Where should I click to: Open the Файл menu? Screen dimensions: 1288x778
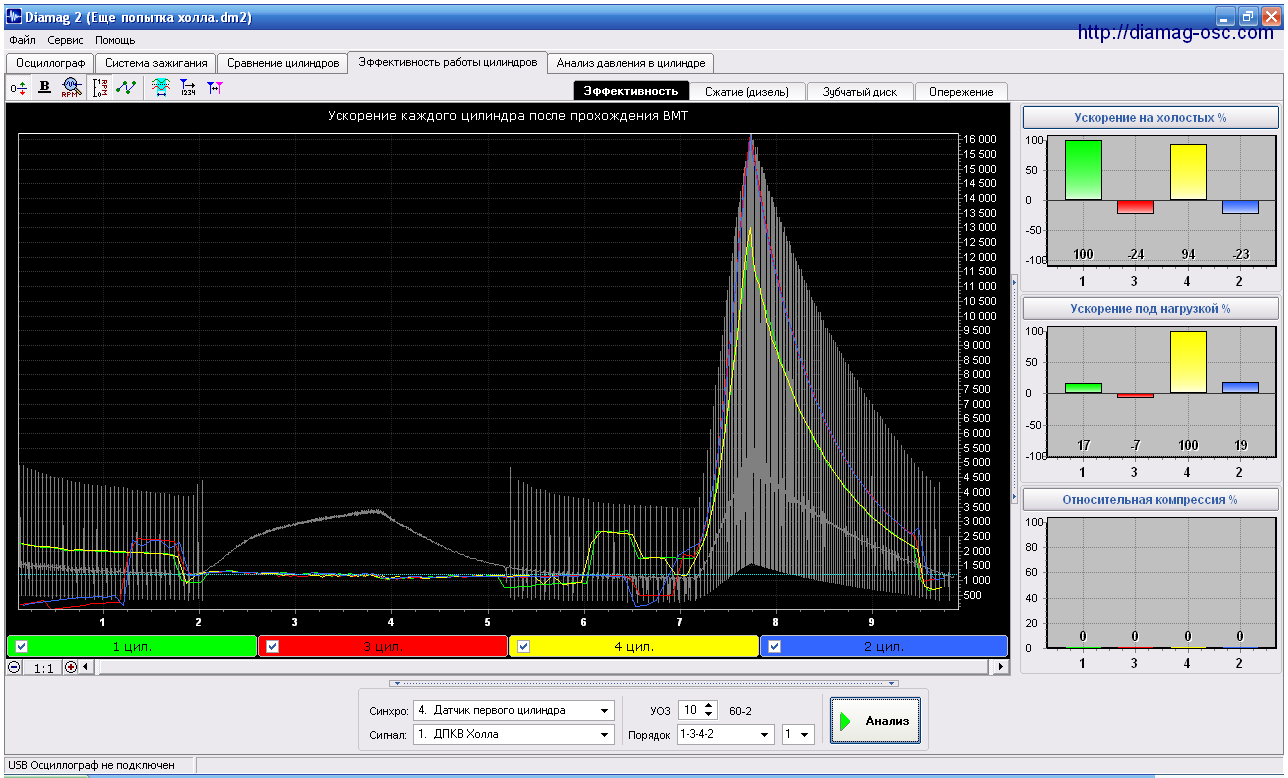pyautogui.click(x=22, y=40)
